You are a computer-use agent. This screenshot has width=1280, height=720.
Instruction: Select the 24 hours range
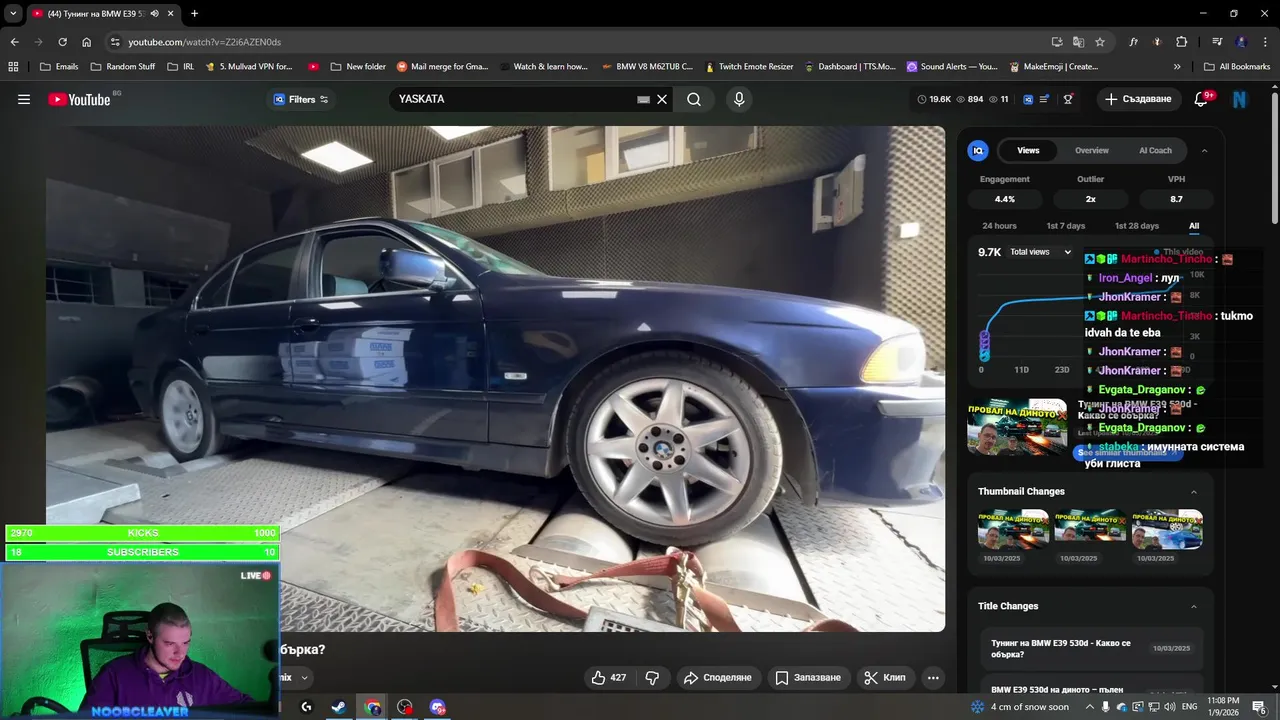[999, 226]
